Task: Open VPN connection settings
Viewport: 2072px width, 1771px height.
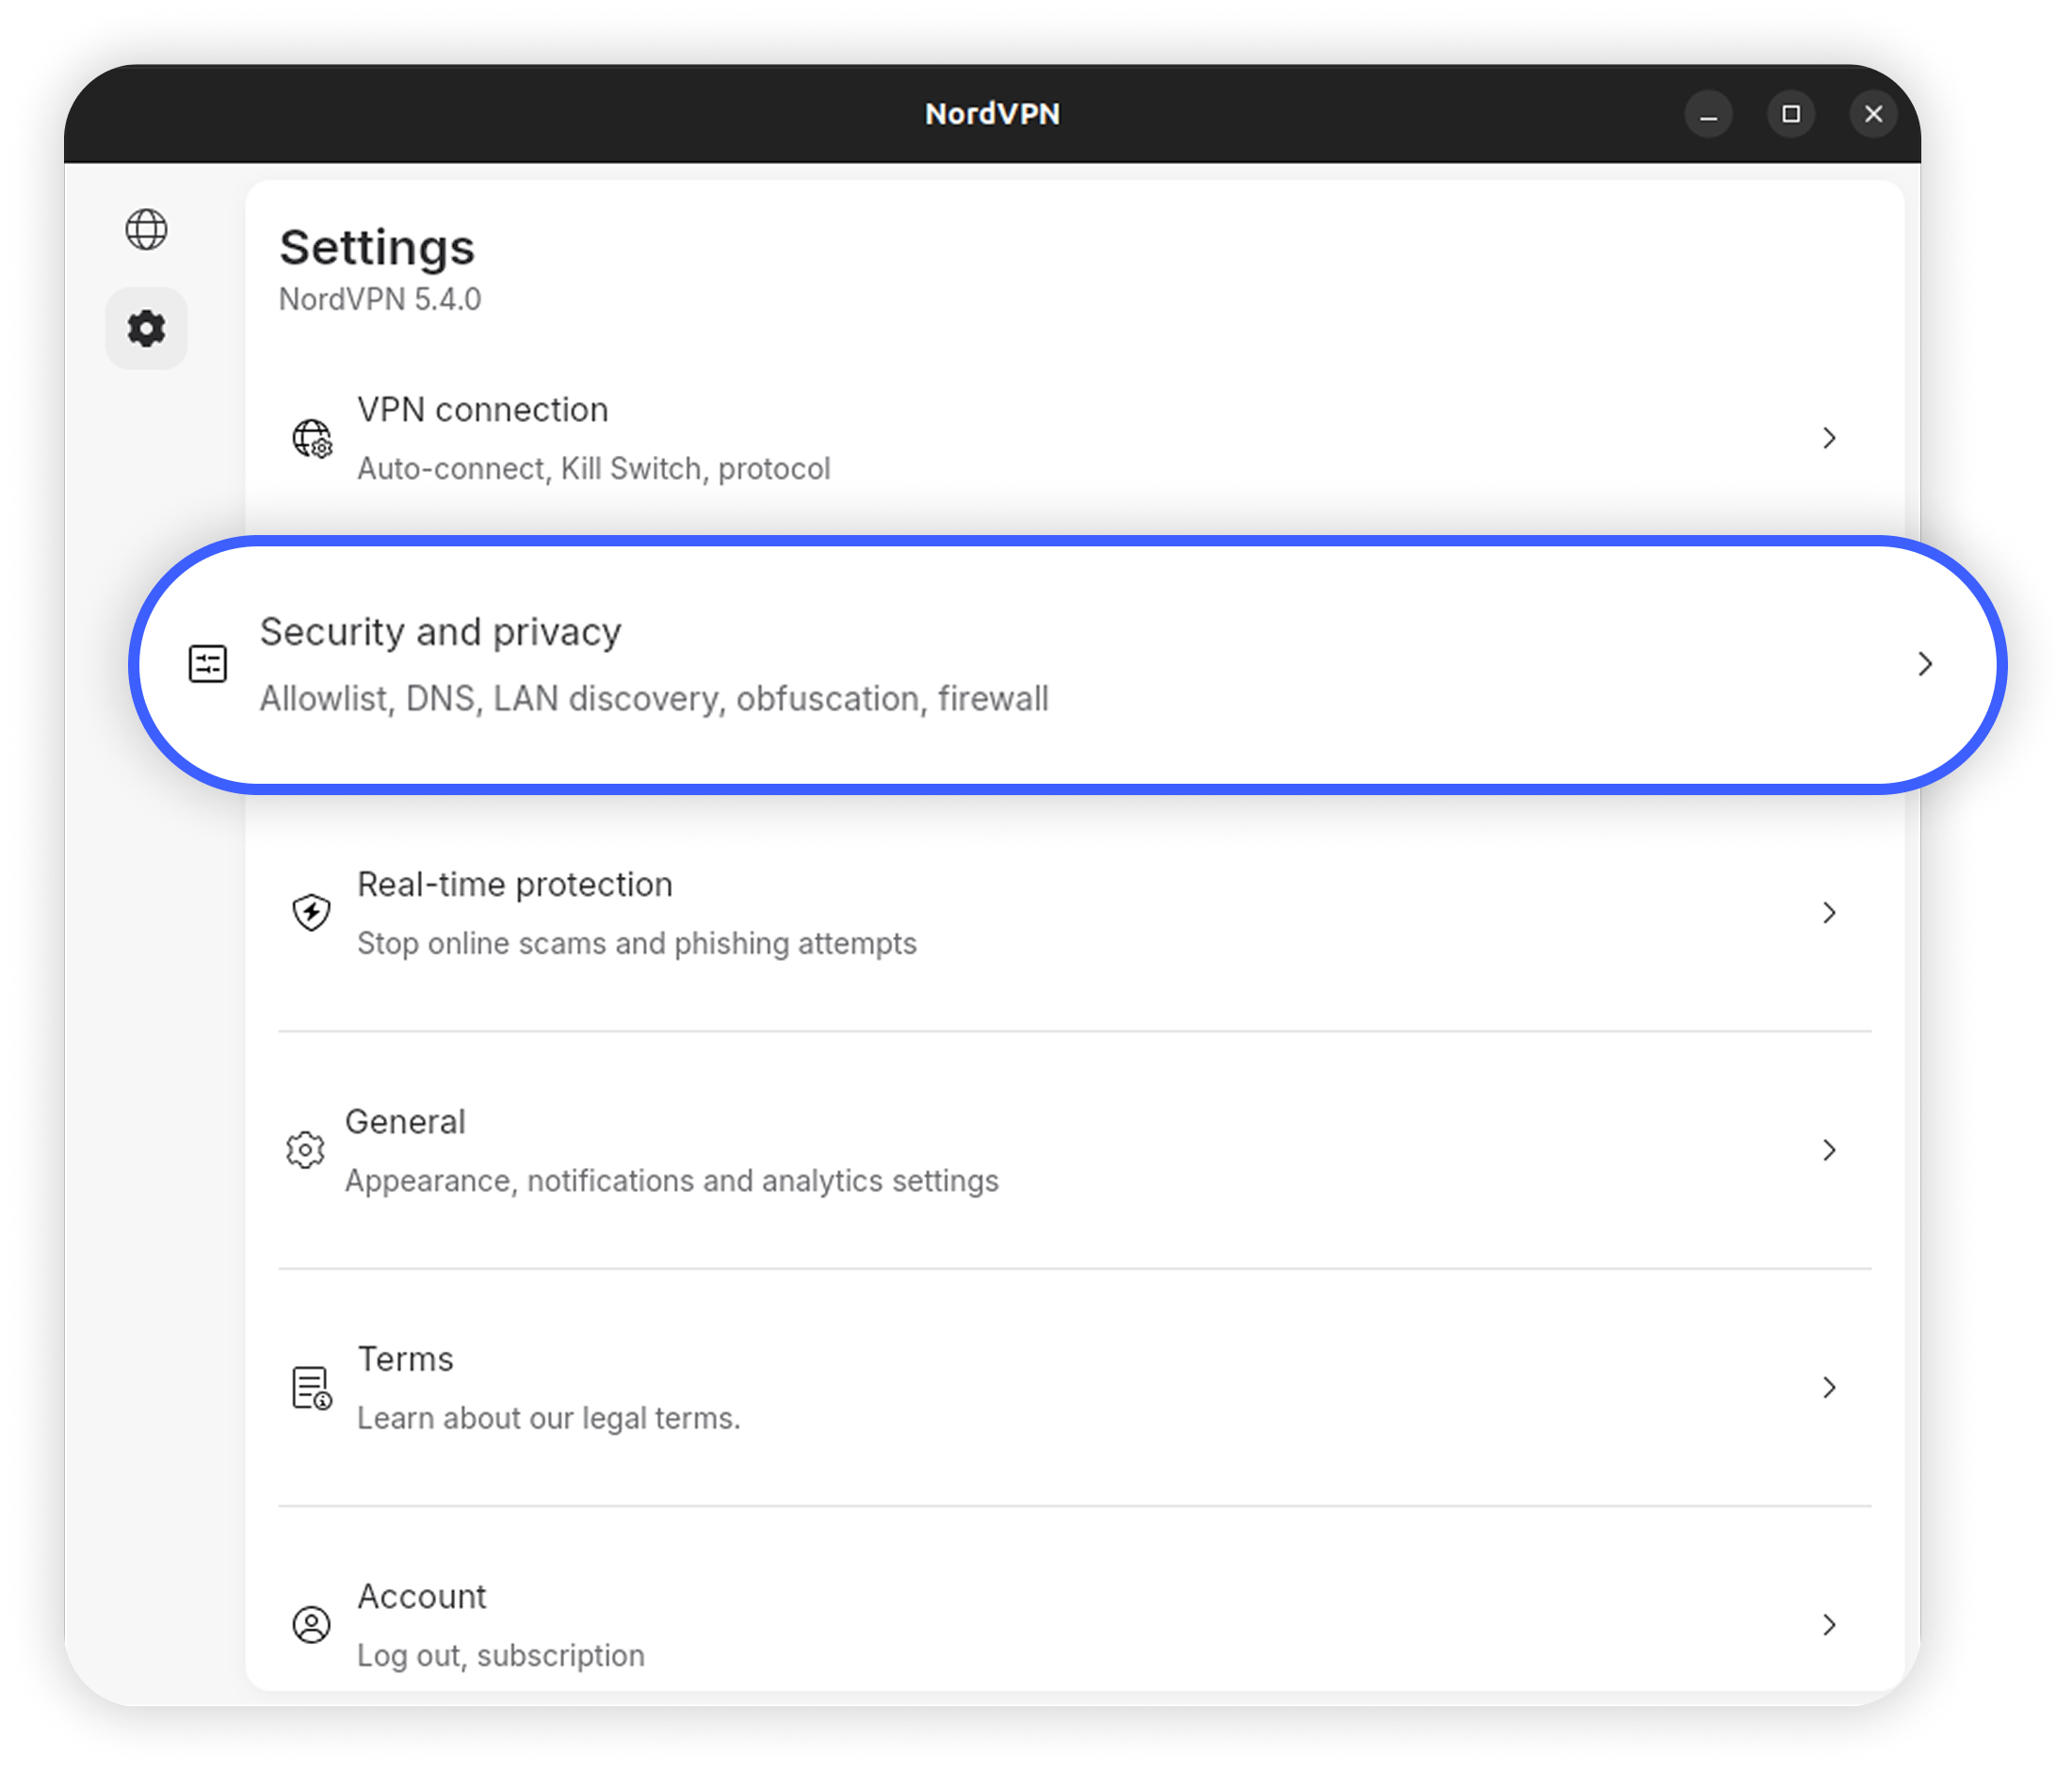Action: point(1074,438)
